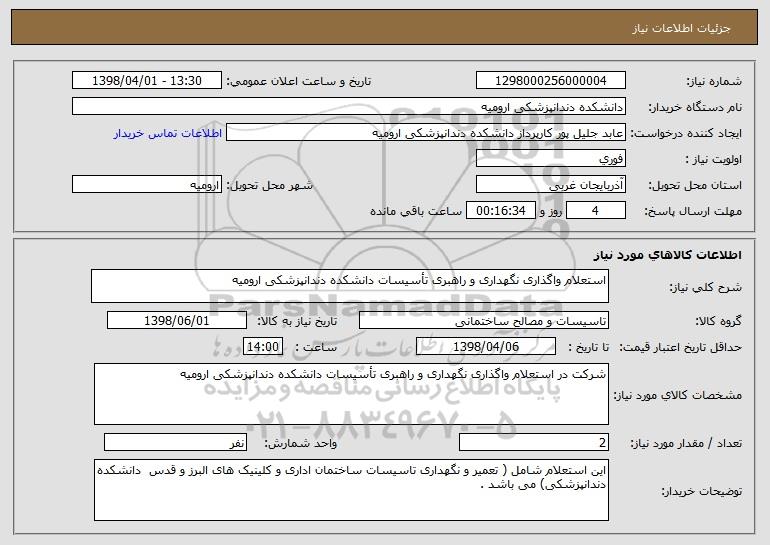Select the goods group field تاسیسات و مصالح ساختمانی
Screen dimensions: 770x545
click(484, 321)
